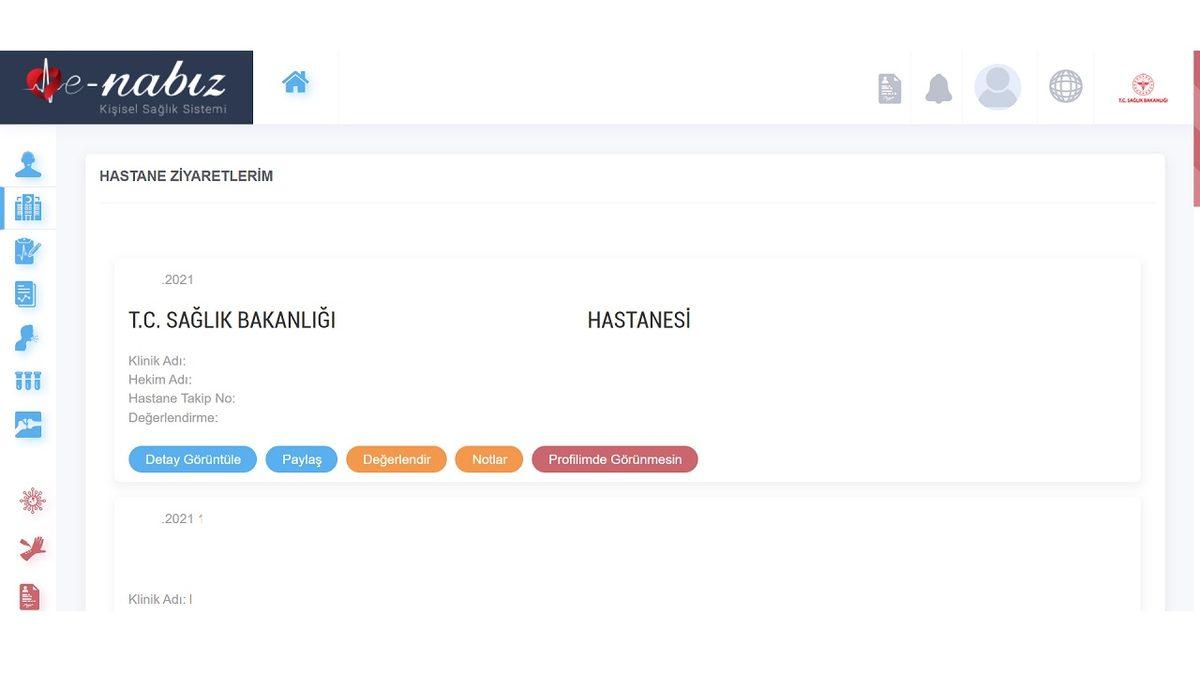The image size is (1200, 675).
Task: Open lab results via the test tubes icon
Action: click(27, 380)
